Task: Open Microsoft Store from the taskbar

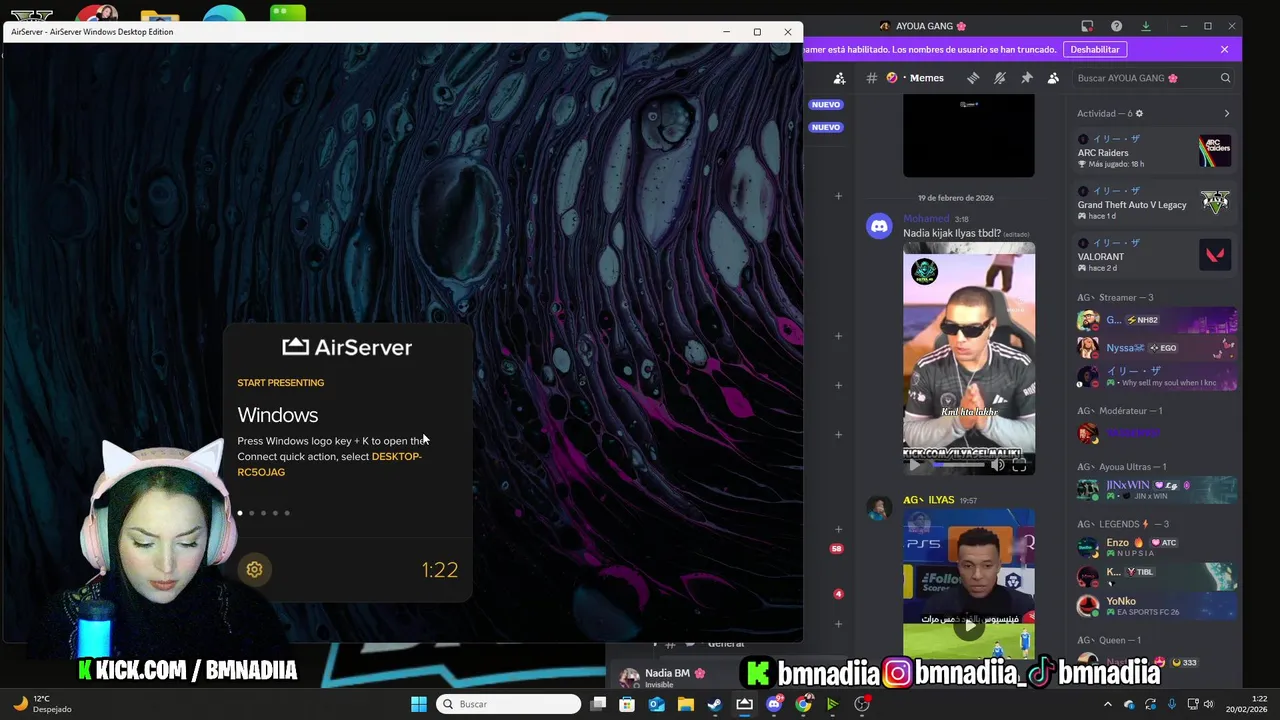Action: coord(627,704)
